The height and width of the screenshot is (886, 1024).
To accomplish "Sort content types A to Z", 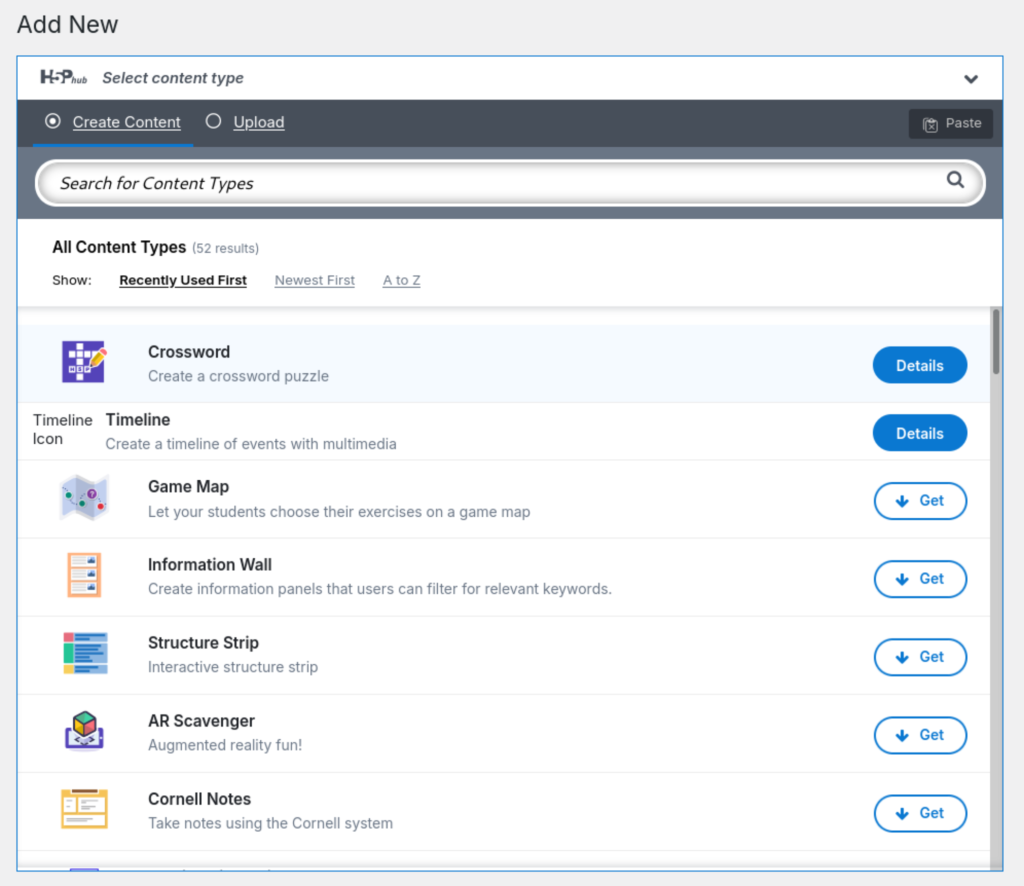I will pyautogui.click(x=401, y=281).
